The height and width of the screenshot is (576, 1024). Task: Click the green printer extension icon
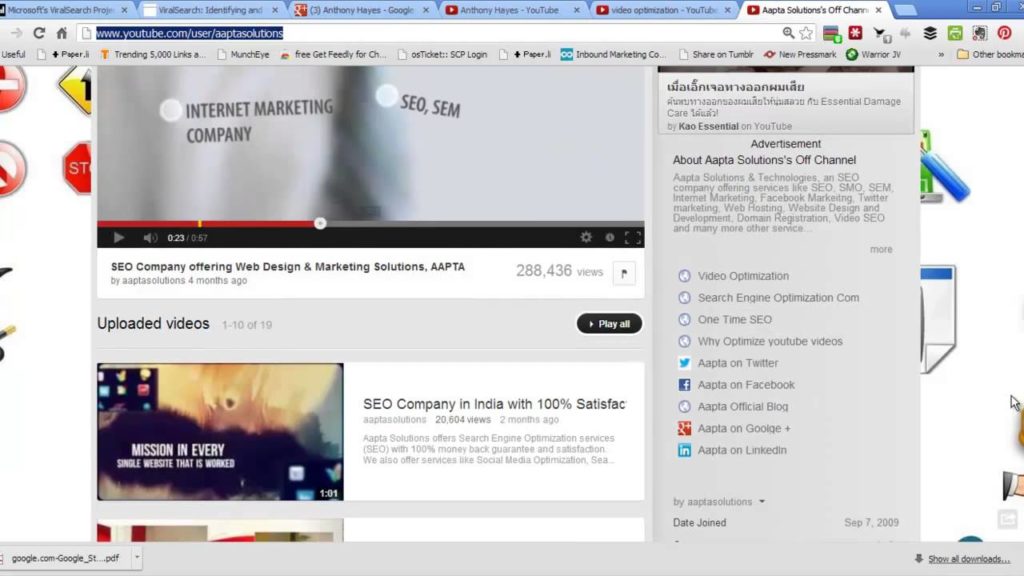[955, 33]
